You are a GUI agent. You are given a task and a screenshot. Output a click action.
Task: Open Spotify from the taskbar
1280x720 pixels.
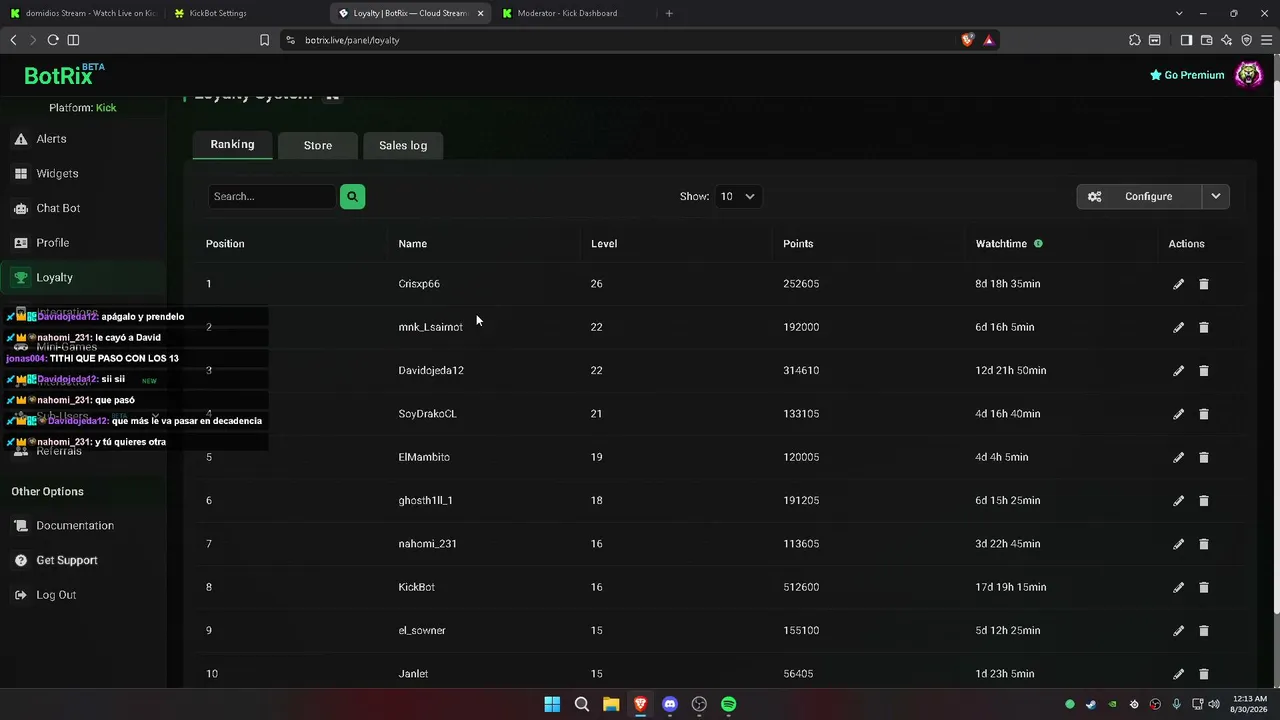[x=728, y=704]
